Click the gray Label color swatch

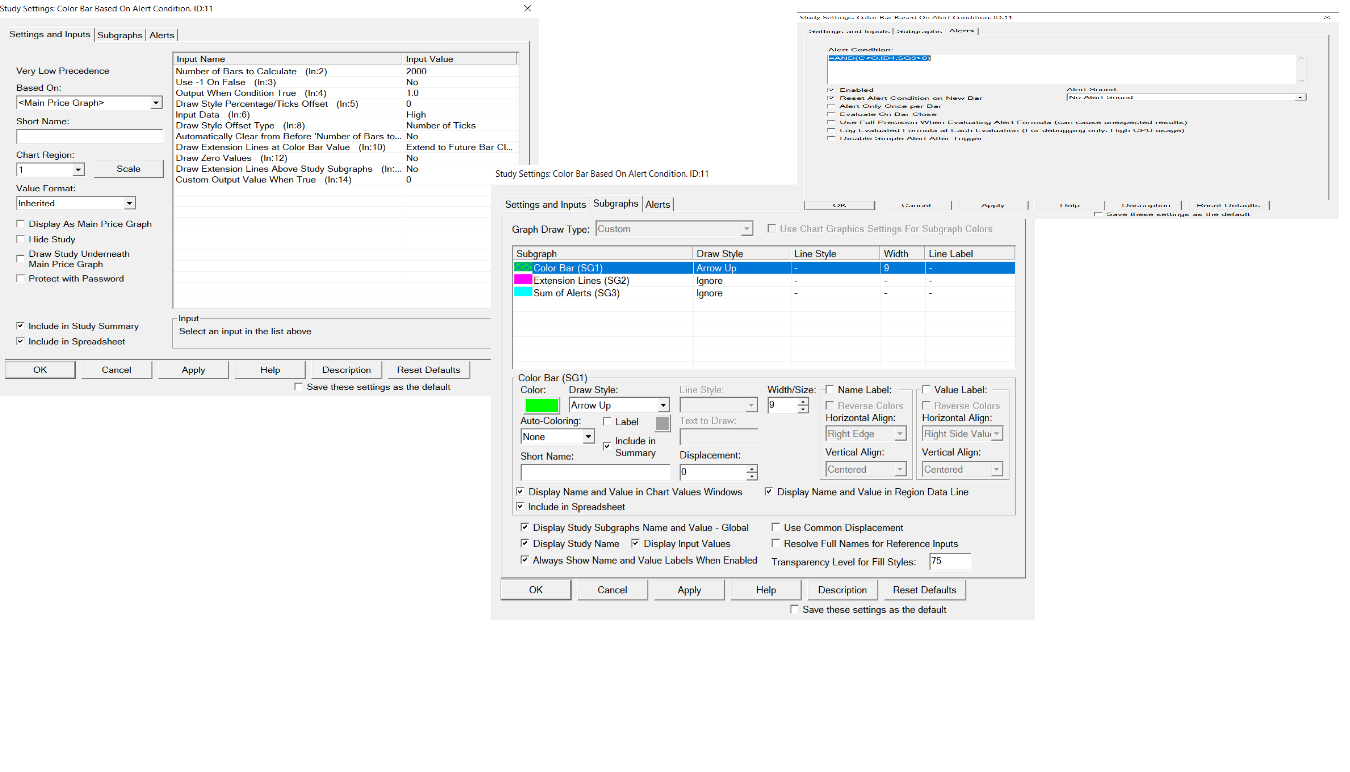tap(662, 423)
